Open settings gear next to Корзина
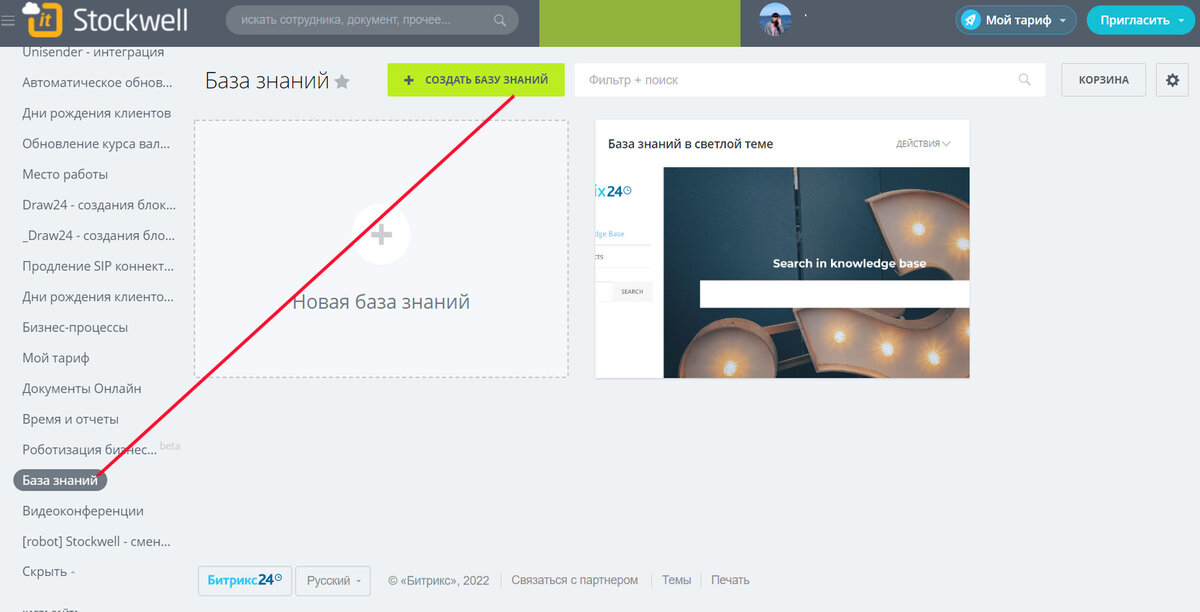The image size is (1200, 612). (x=1172, y=80)
